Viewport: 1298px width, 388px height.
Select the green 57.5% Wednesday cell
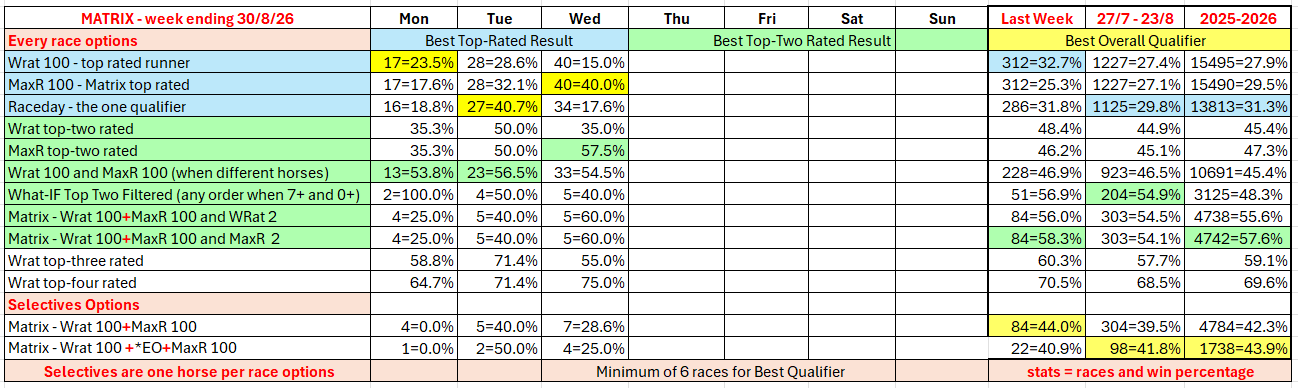point(584,151)
